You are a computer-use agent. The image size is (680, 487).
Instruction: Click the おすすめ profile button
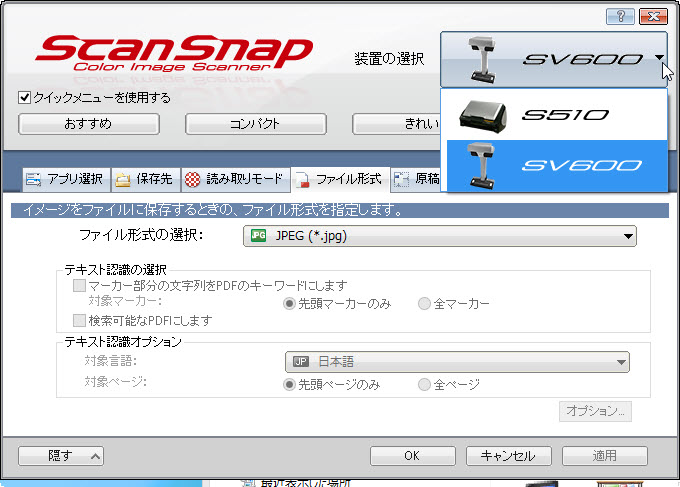point(88,124)
